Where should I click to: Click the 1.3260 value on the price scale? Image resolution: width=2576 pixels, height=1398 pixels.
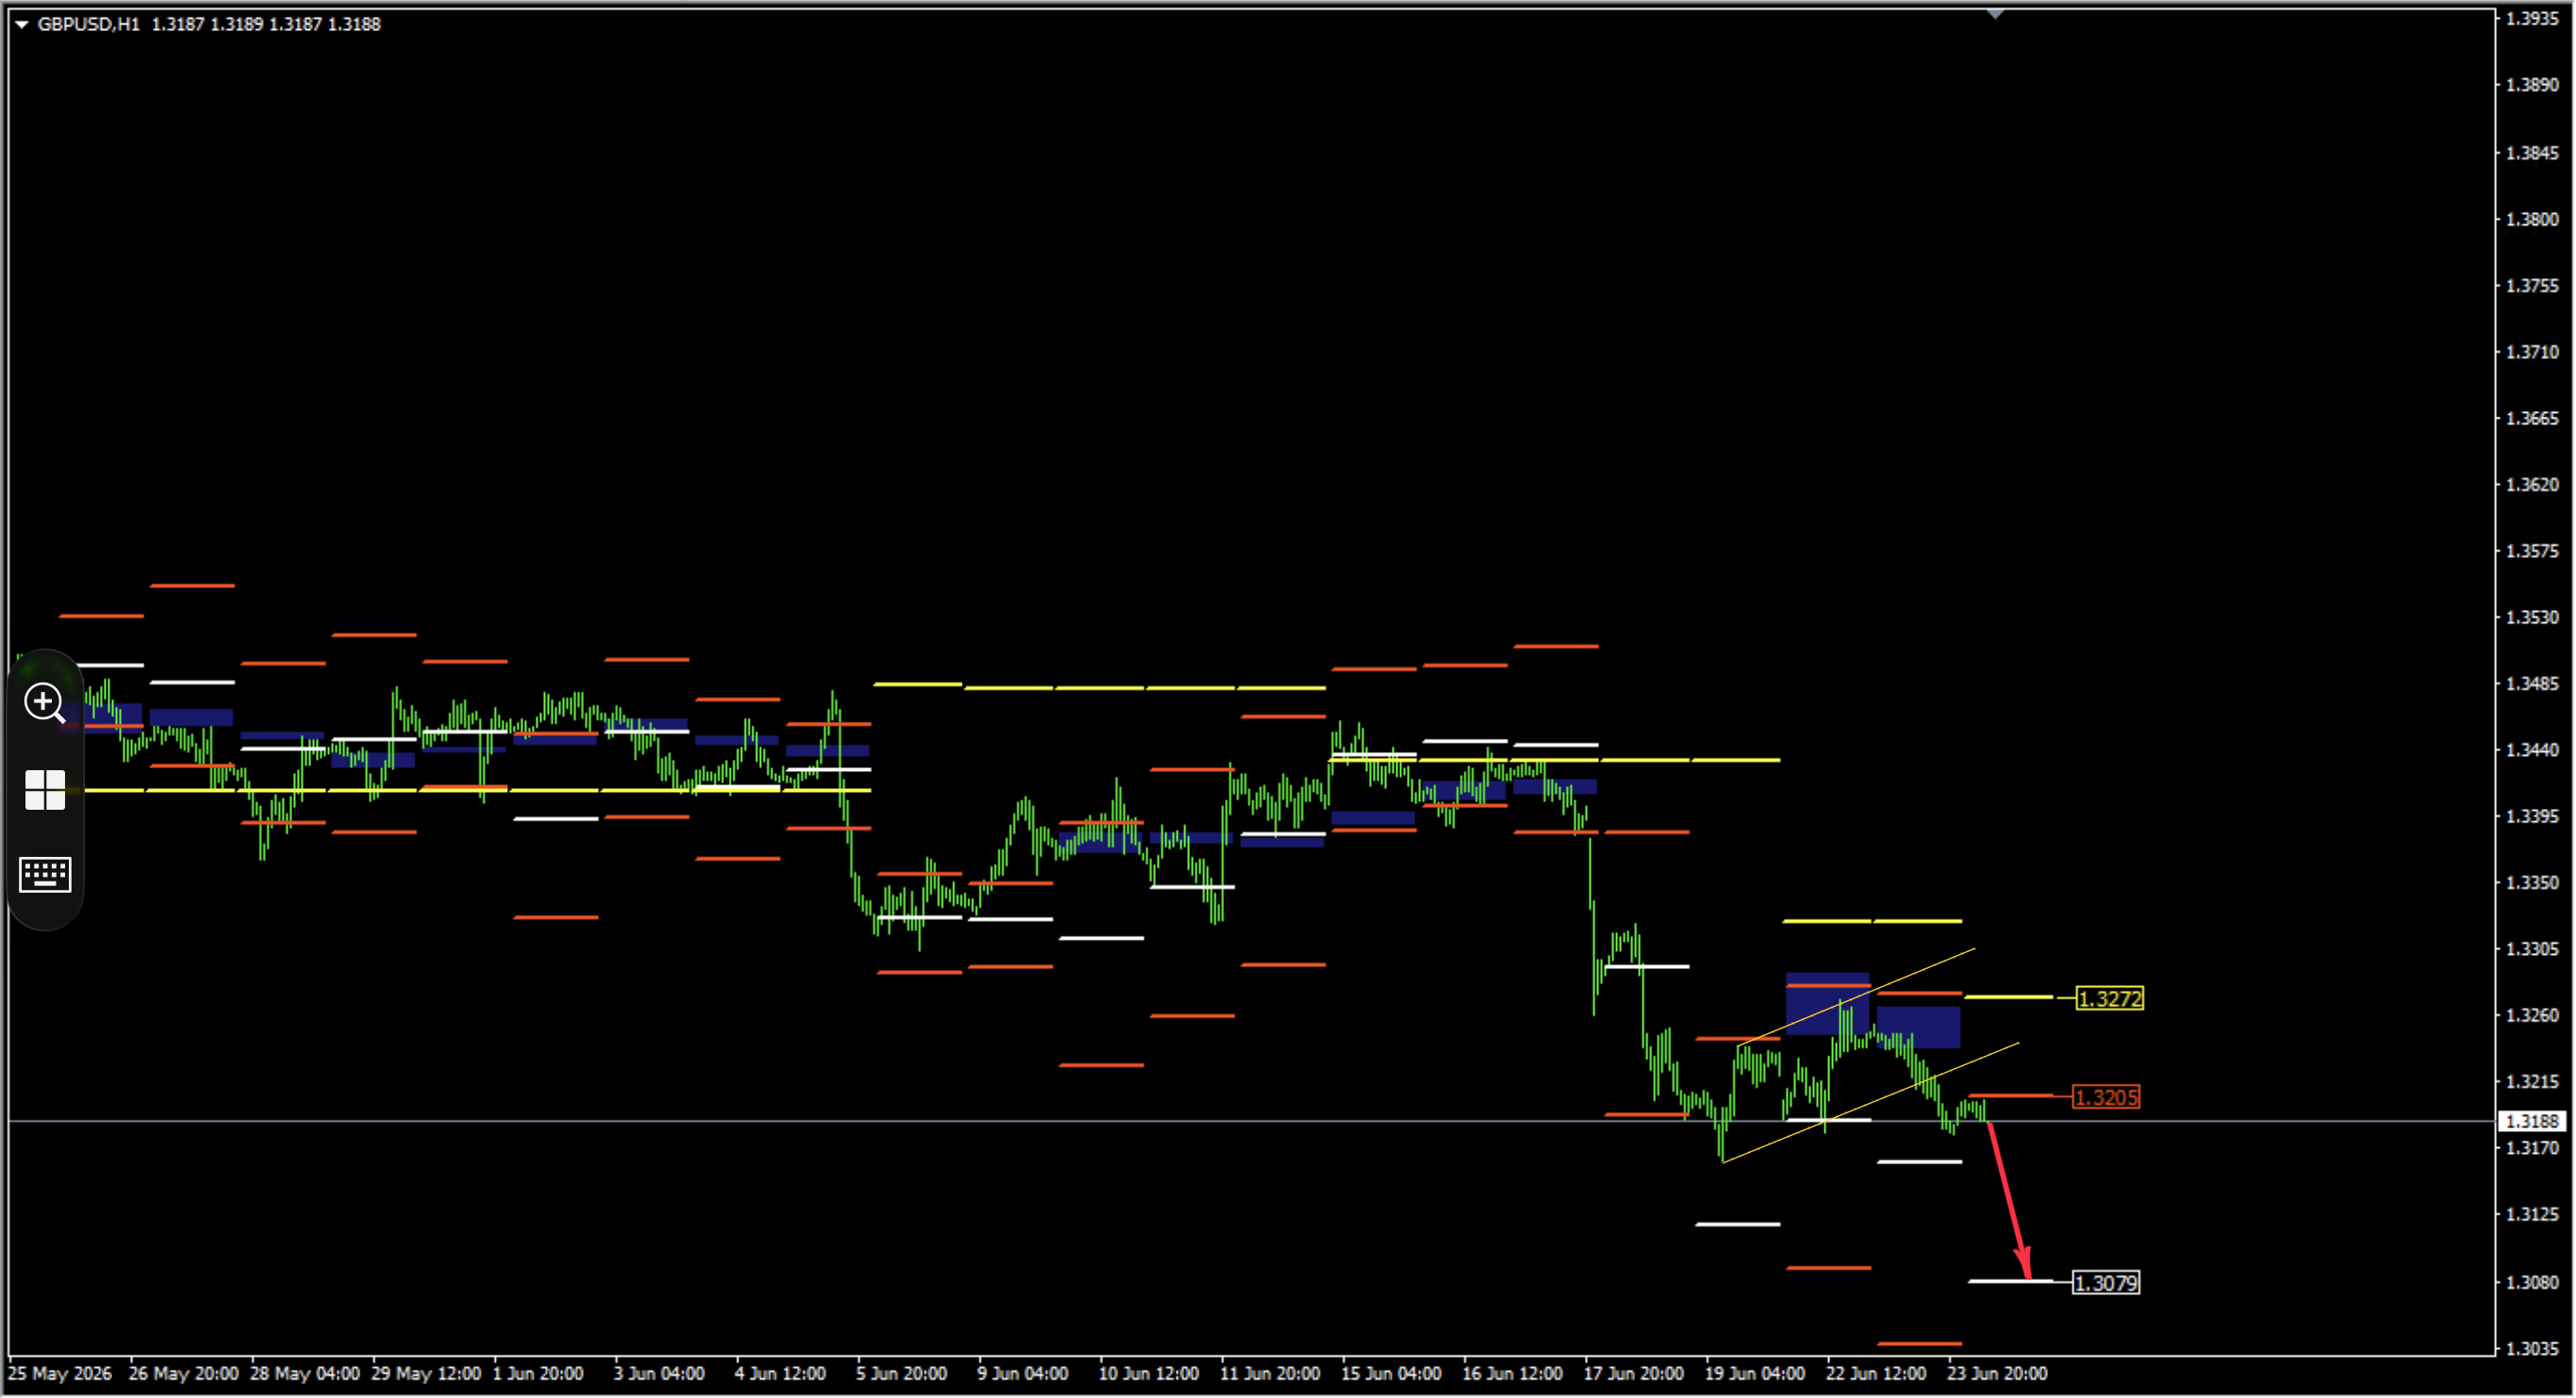(2532, 1016)
